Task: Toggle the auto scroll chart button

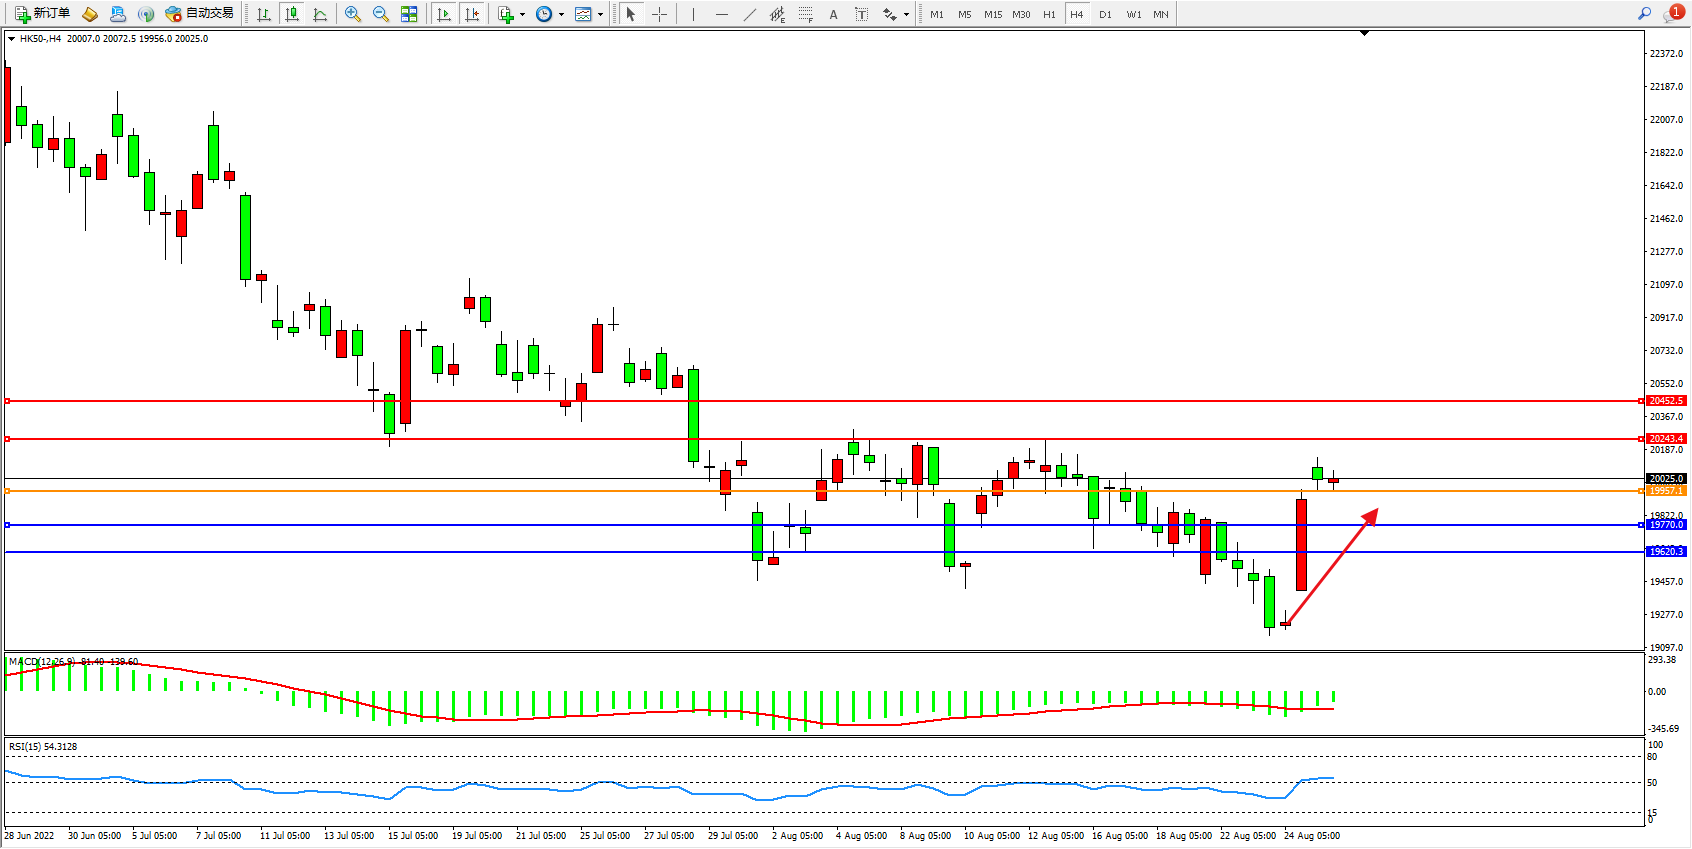Action: (444, 14)
